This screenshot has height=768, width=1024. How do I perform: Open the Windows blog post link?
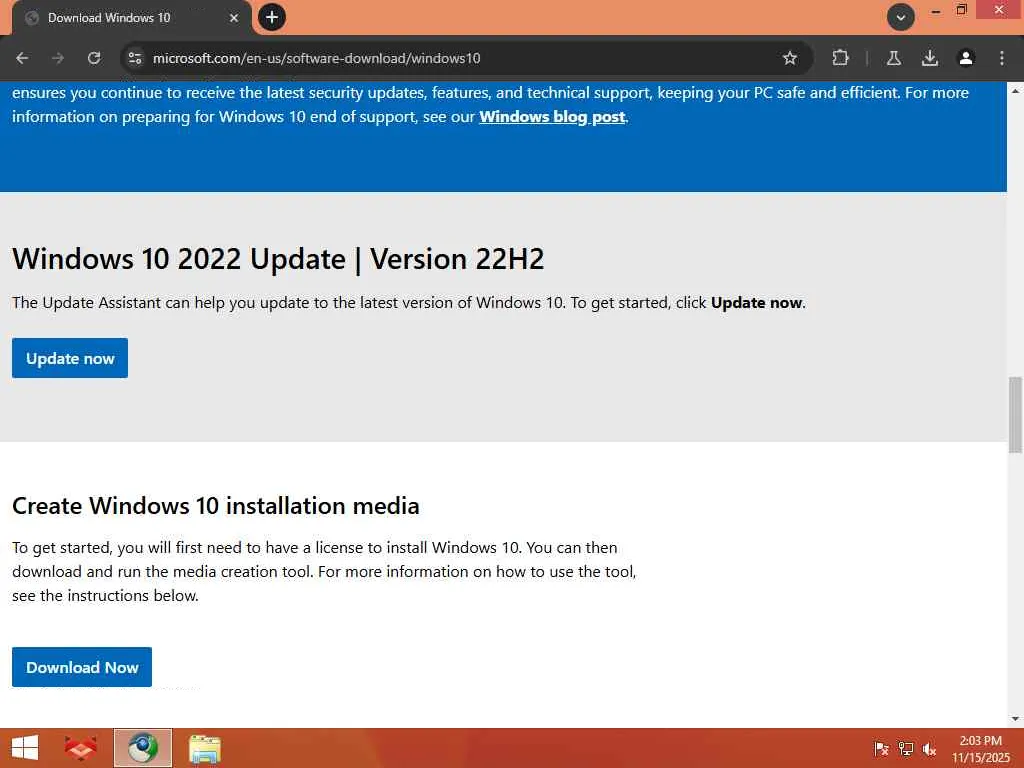[x=552, y=117]
